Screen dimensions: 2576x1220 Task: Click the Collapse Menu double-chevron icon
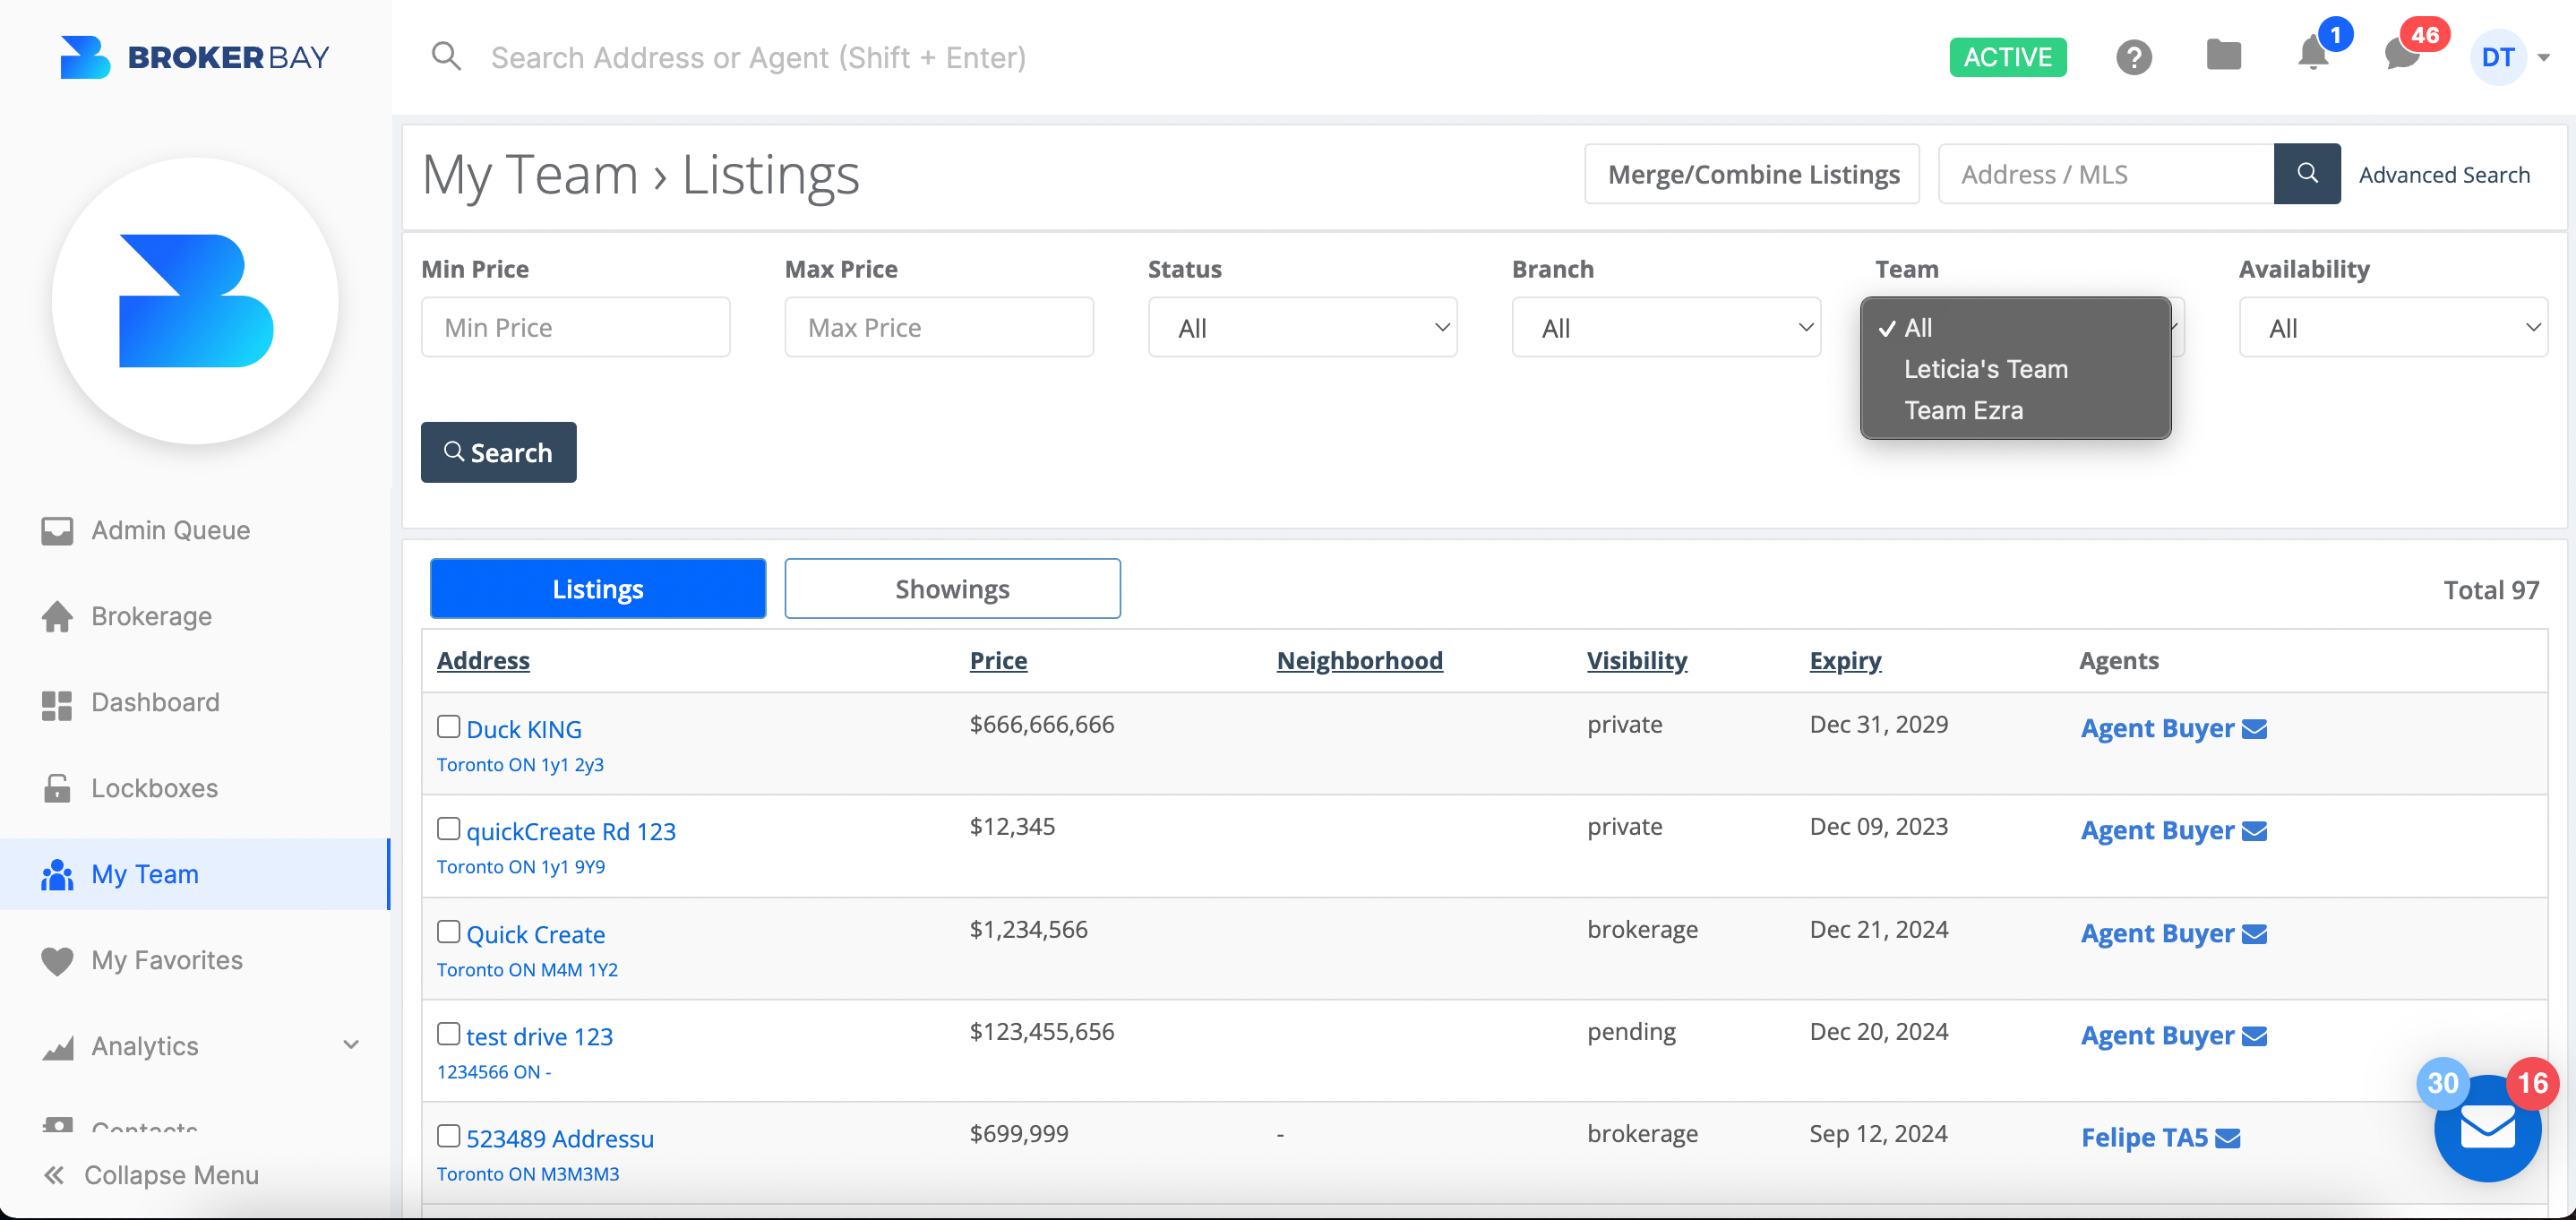point(55,1175)
